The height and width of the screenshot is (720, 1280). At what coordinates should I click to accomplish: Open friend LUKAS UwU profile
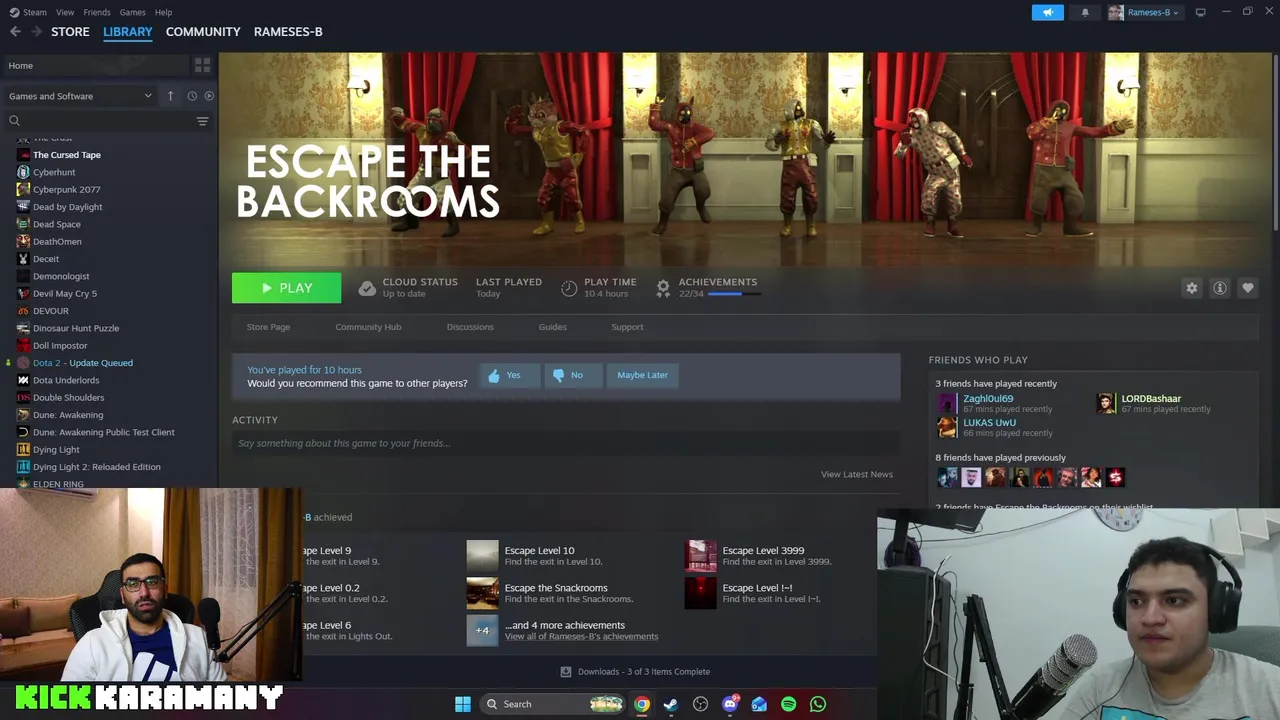(989, 423)
